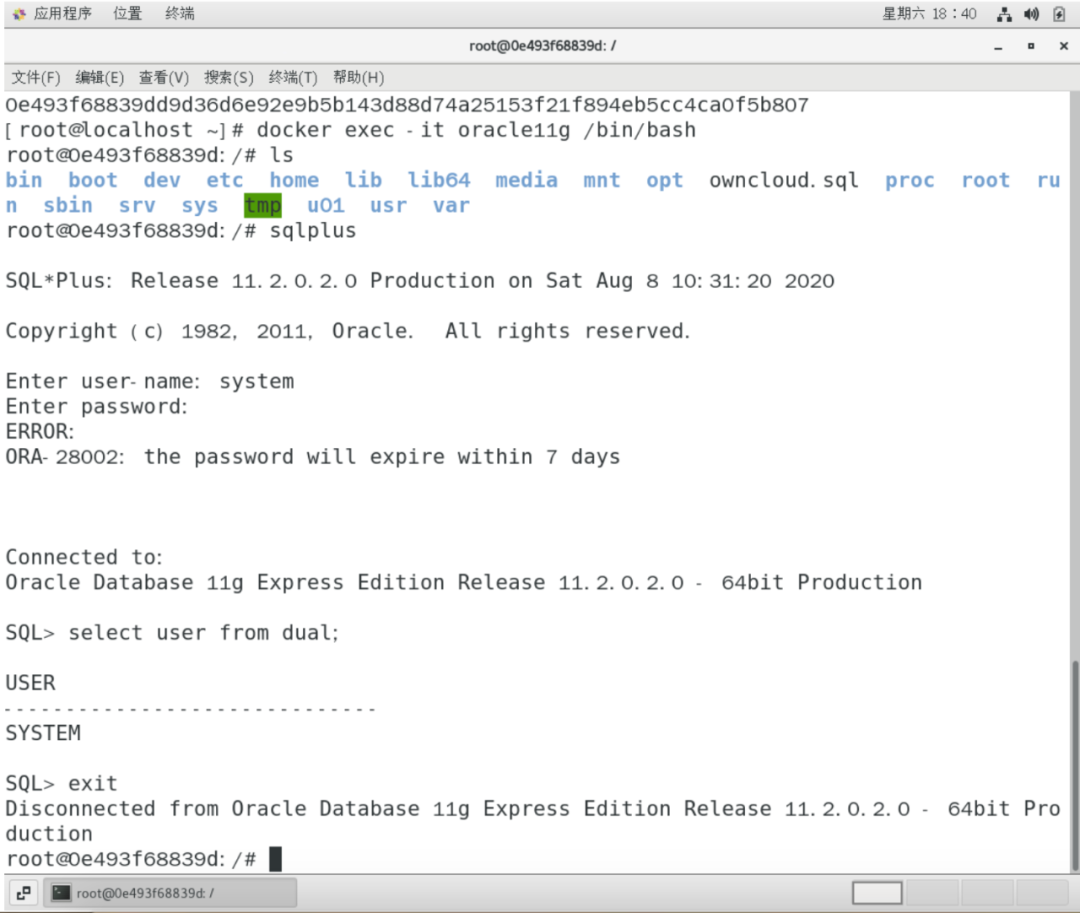The height and width of the screenshot is (913, 1080).
Task: Open the 位置 places menu
Action: click(127, 14)
